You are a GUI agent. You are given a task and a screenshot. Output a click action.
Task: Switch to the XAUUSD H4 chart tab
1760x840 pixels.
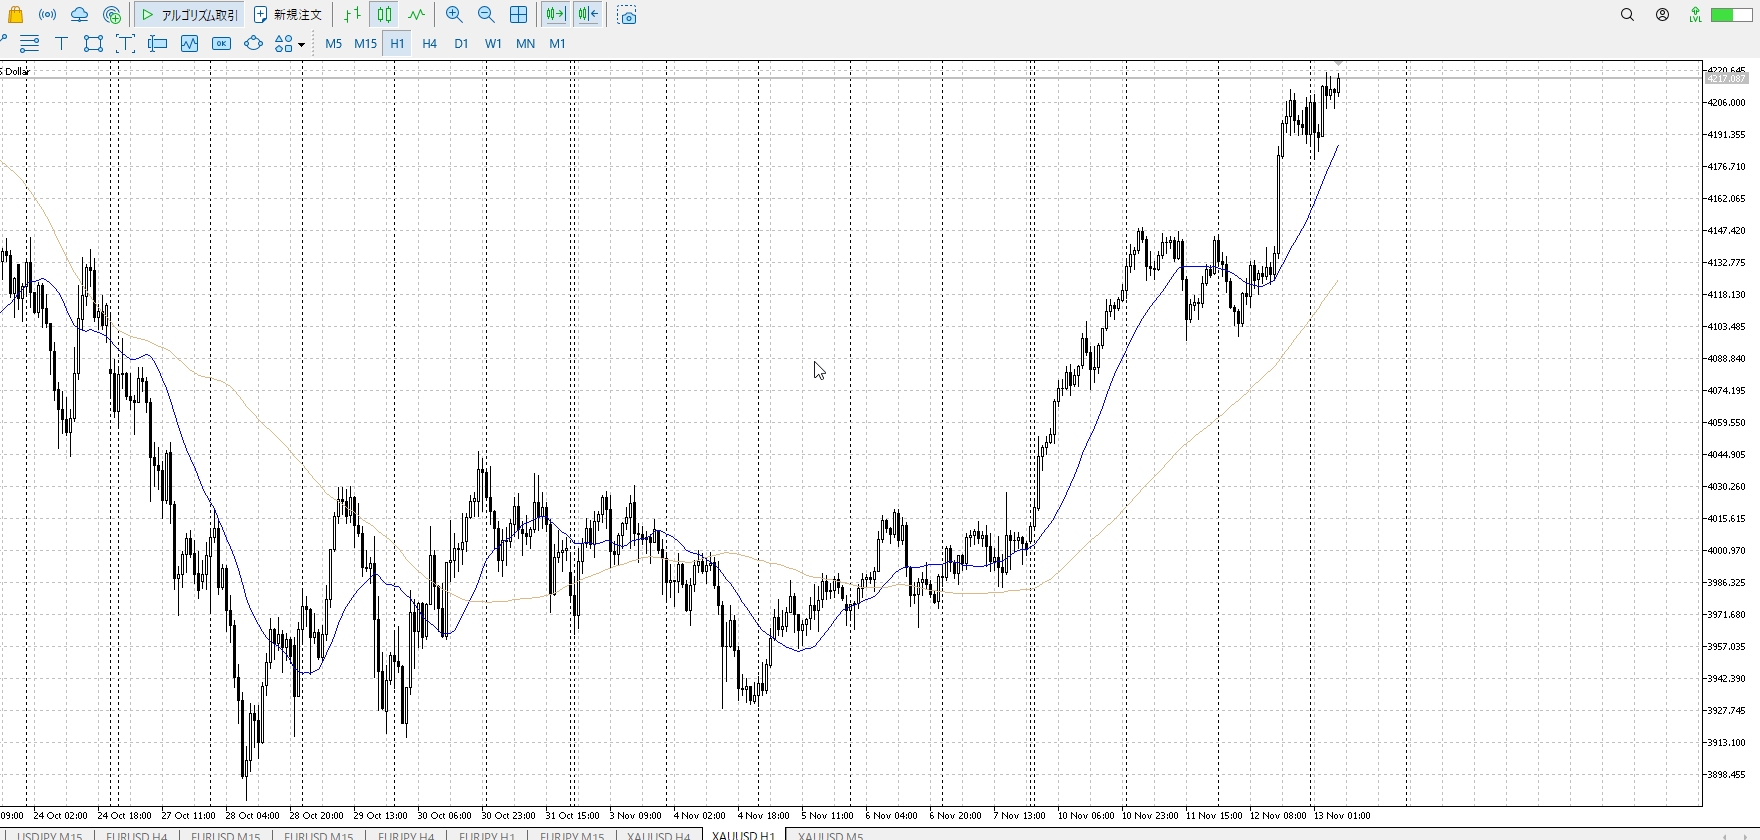(x=658, y=835)
